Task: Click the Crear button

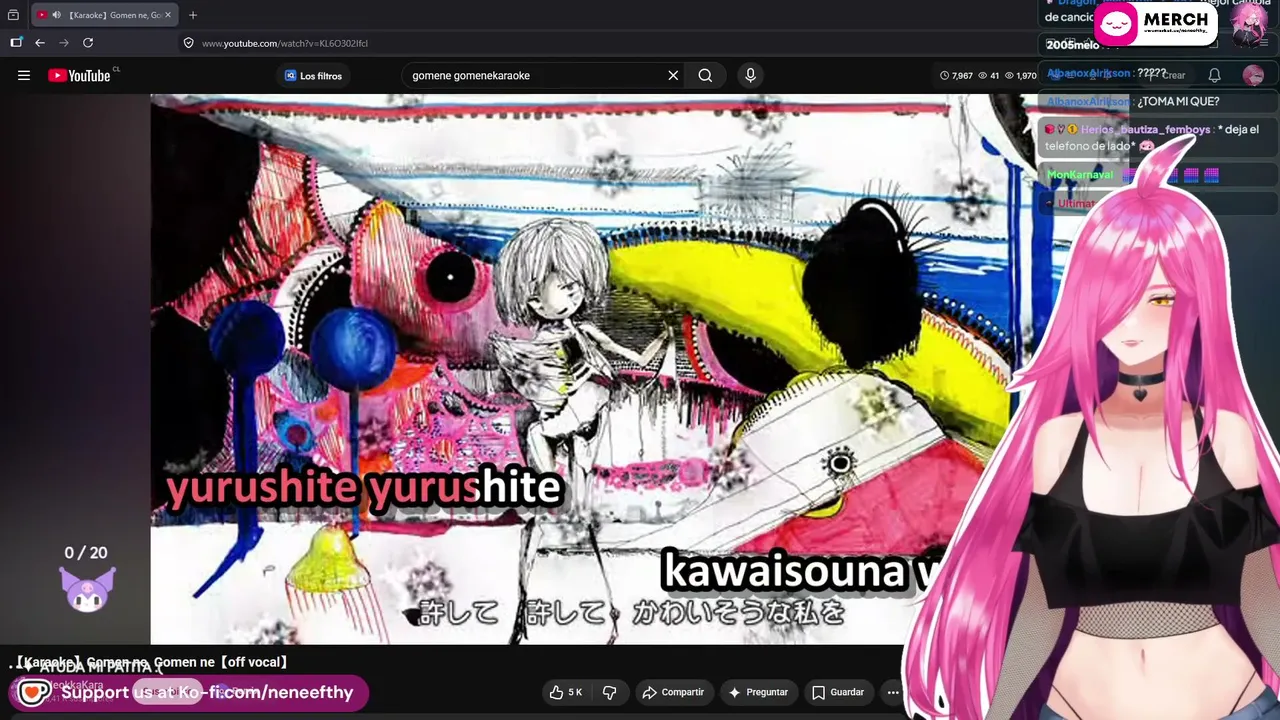Action: [x=1169, y=76]
